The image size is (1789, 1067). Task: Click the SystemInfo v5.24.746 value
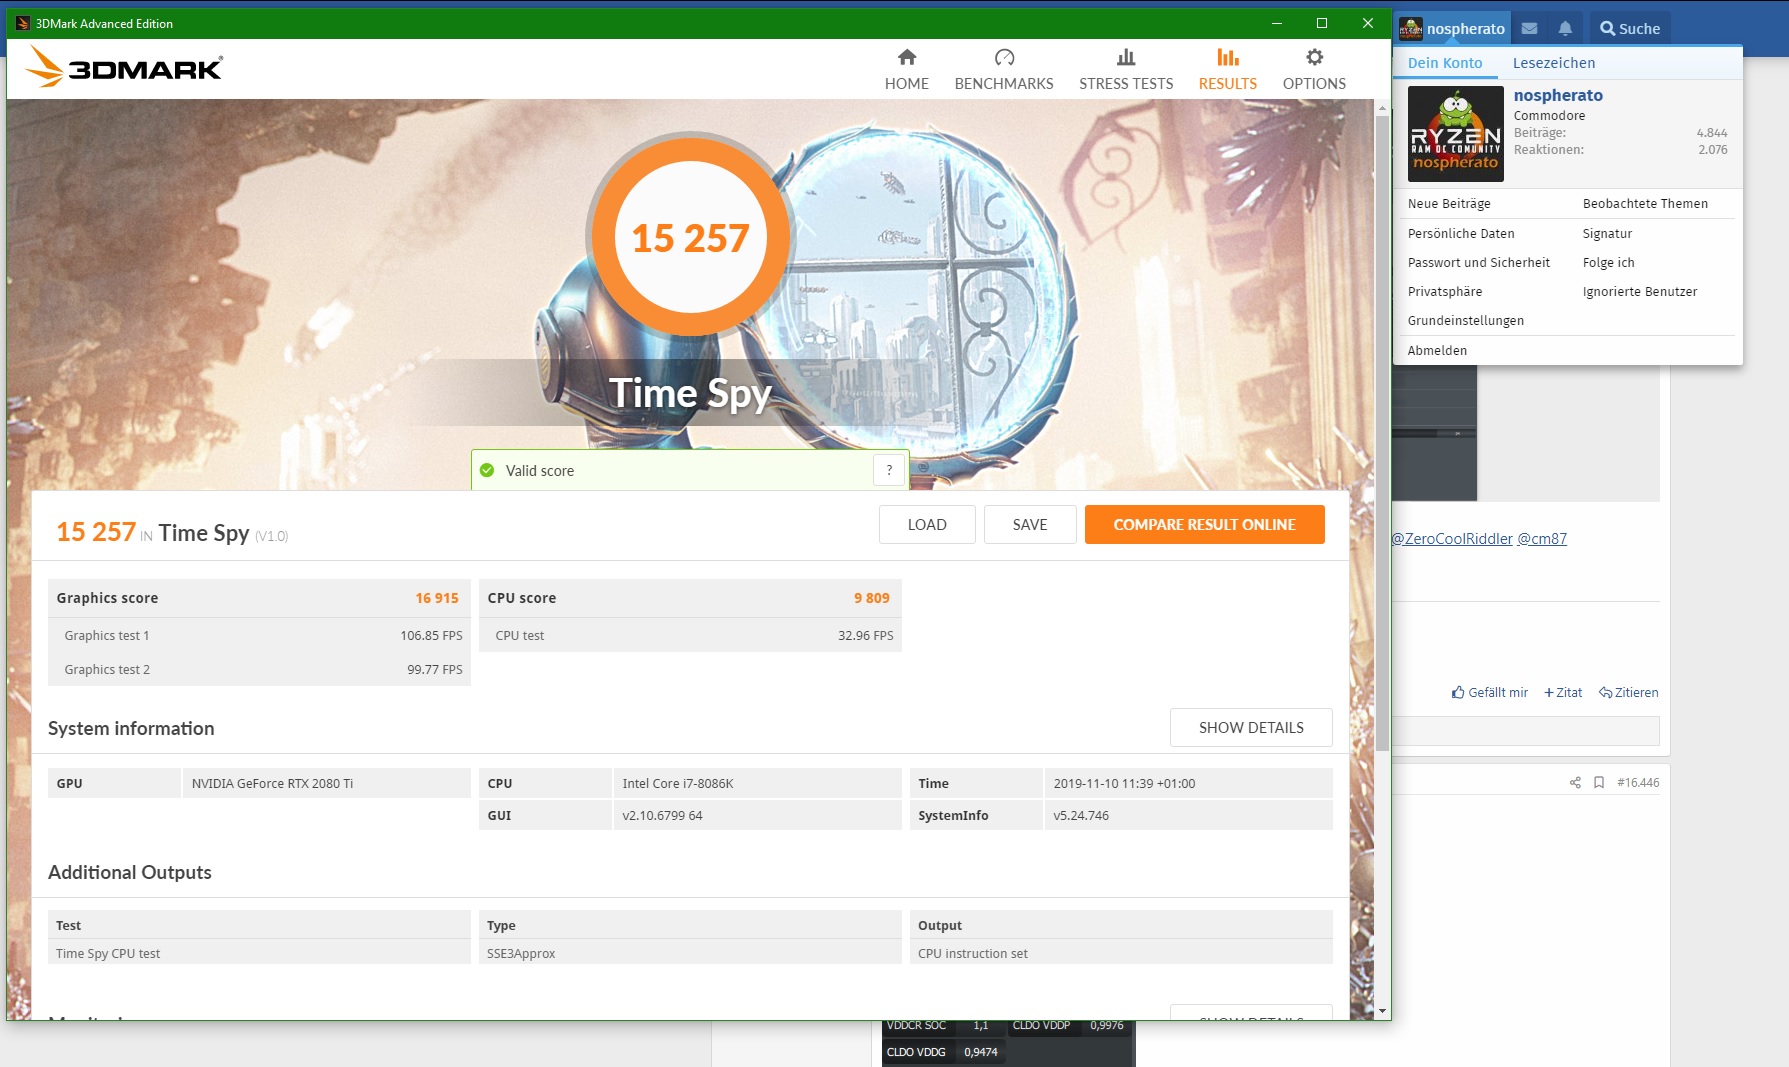[x=1188, y=815]
